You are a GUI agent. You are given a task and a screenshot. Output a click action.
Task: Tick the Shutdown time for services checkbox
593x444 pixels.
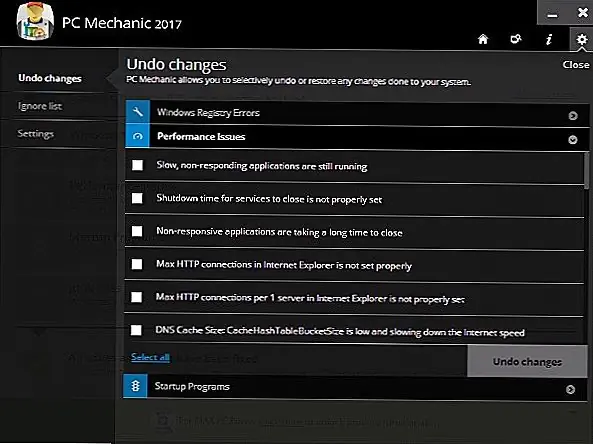(137, 198)
